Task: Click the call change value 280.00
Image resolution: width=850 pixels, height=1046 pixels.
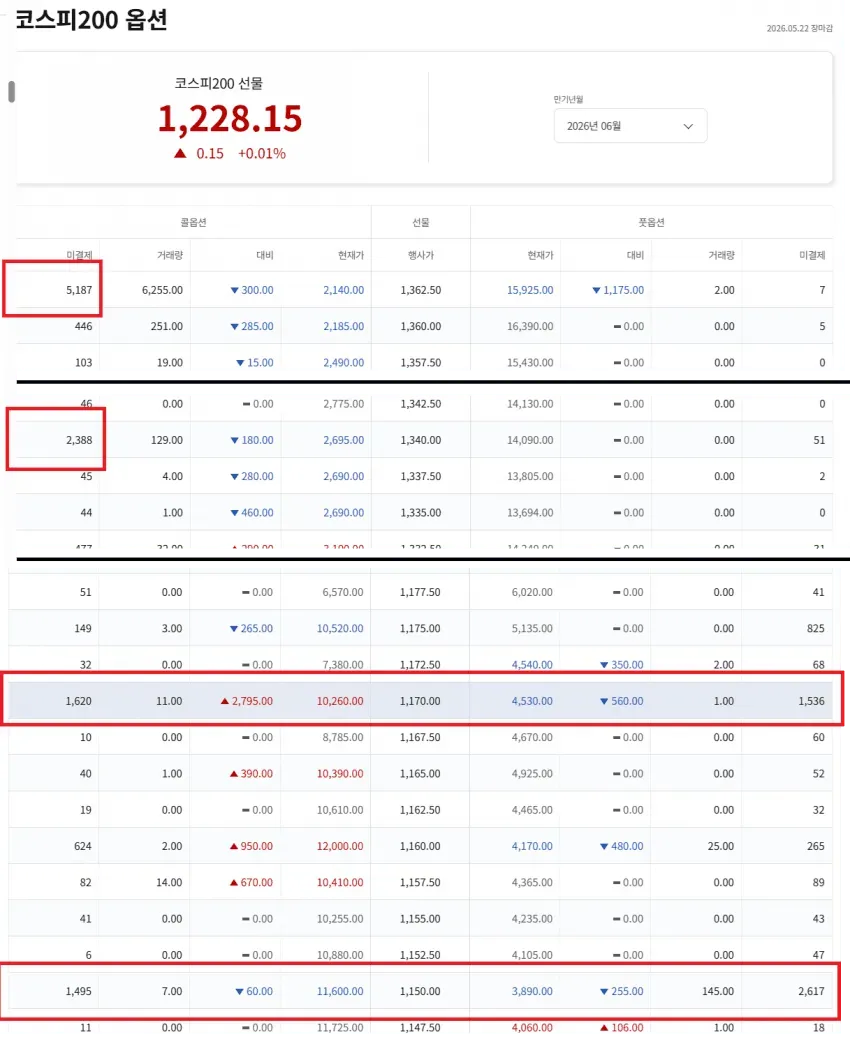Action: tap(258, 476)
